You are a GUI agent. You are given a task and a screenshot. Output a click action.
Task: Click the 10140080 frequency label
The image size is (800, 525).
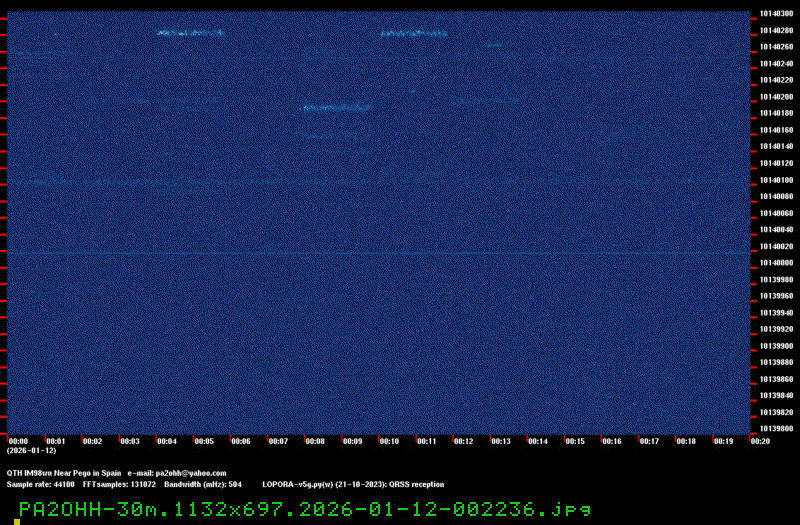click(x=776, y=196)
